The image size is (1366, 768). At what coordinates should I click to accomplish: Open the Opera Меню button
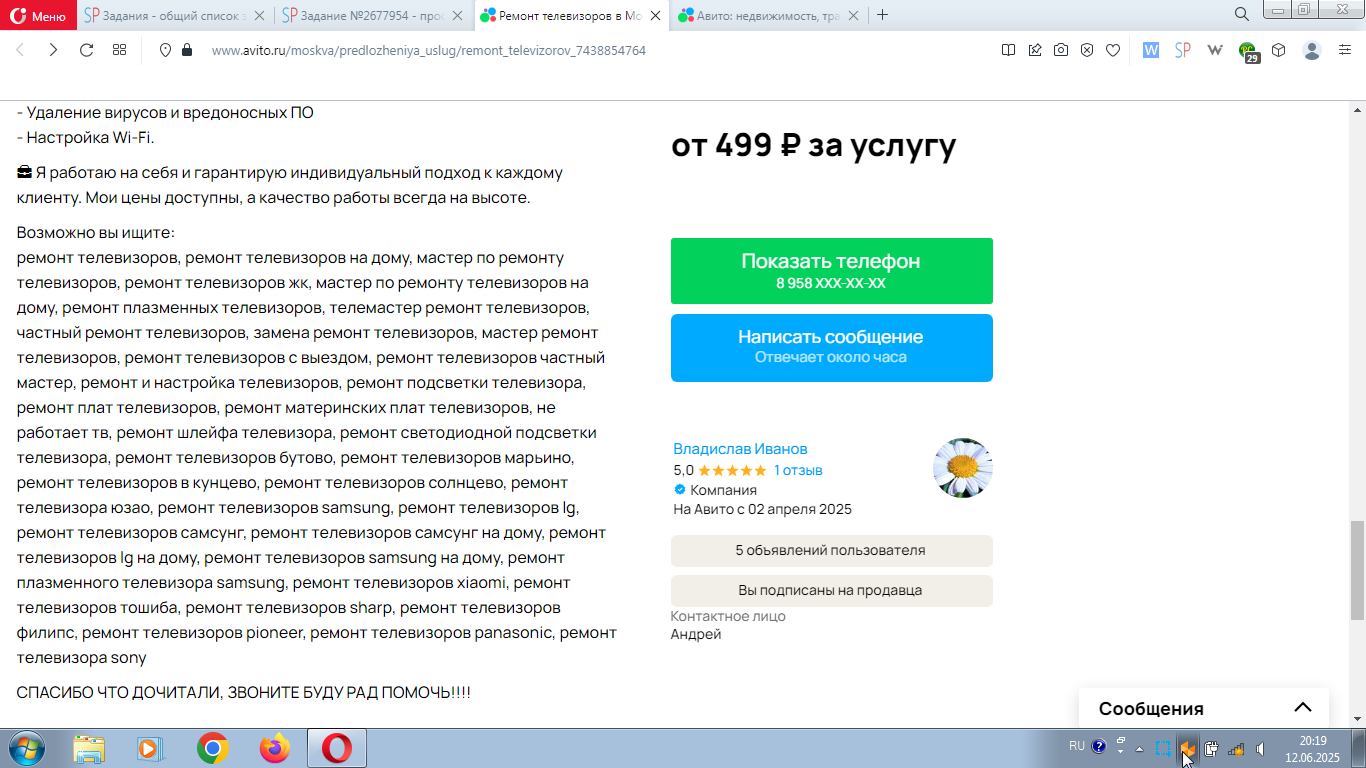pos(38,15)
